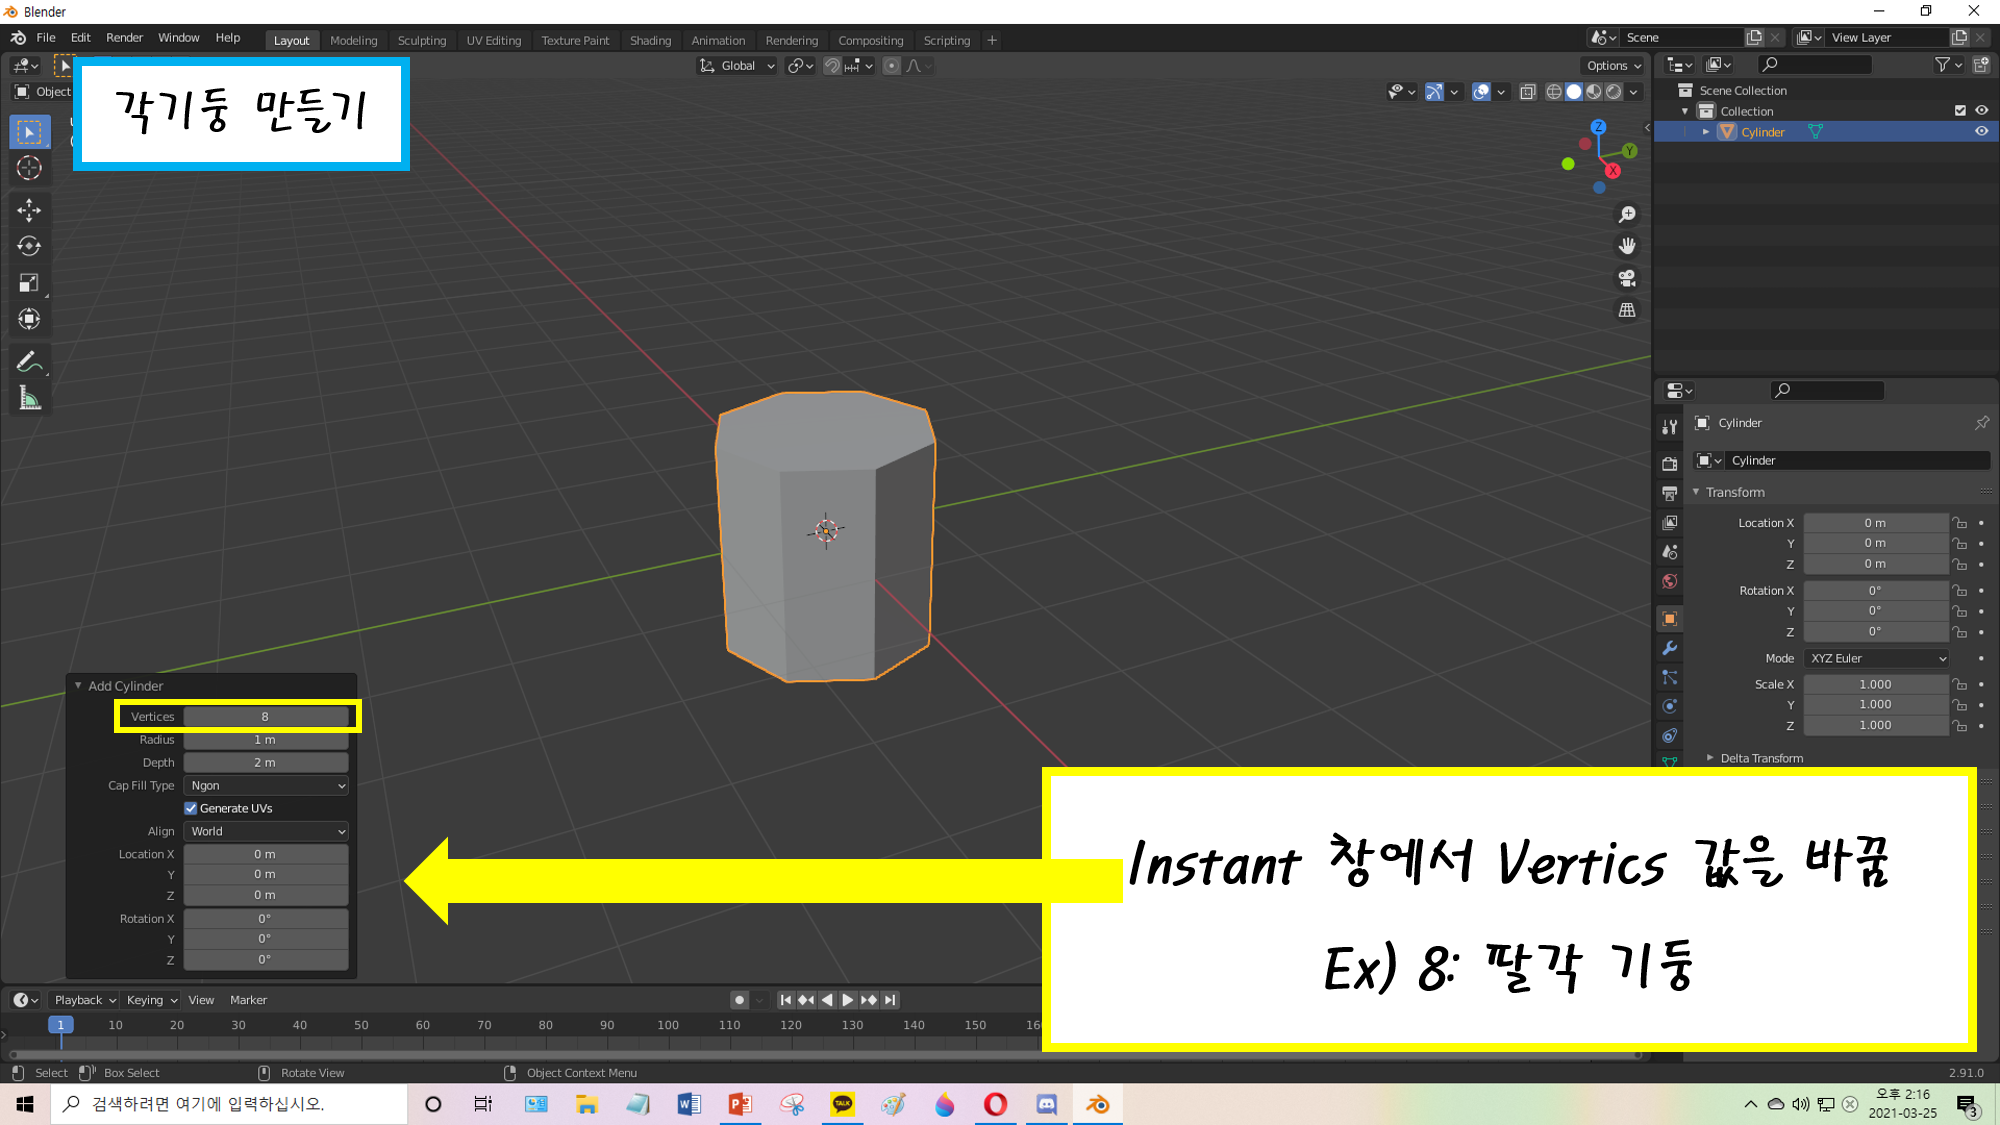Toggle camera view icon in viewport

coord(1627,278)
